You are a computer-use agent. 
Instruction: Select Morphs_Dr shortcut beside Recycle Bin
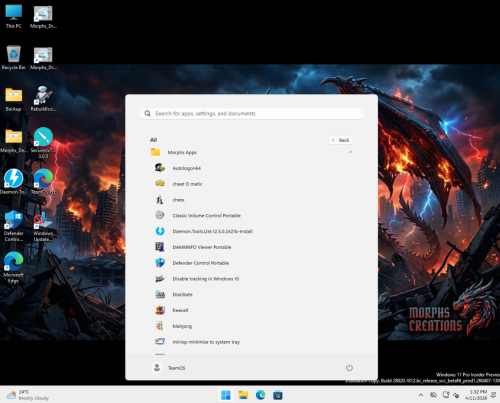pos(43,58)
